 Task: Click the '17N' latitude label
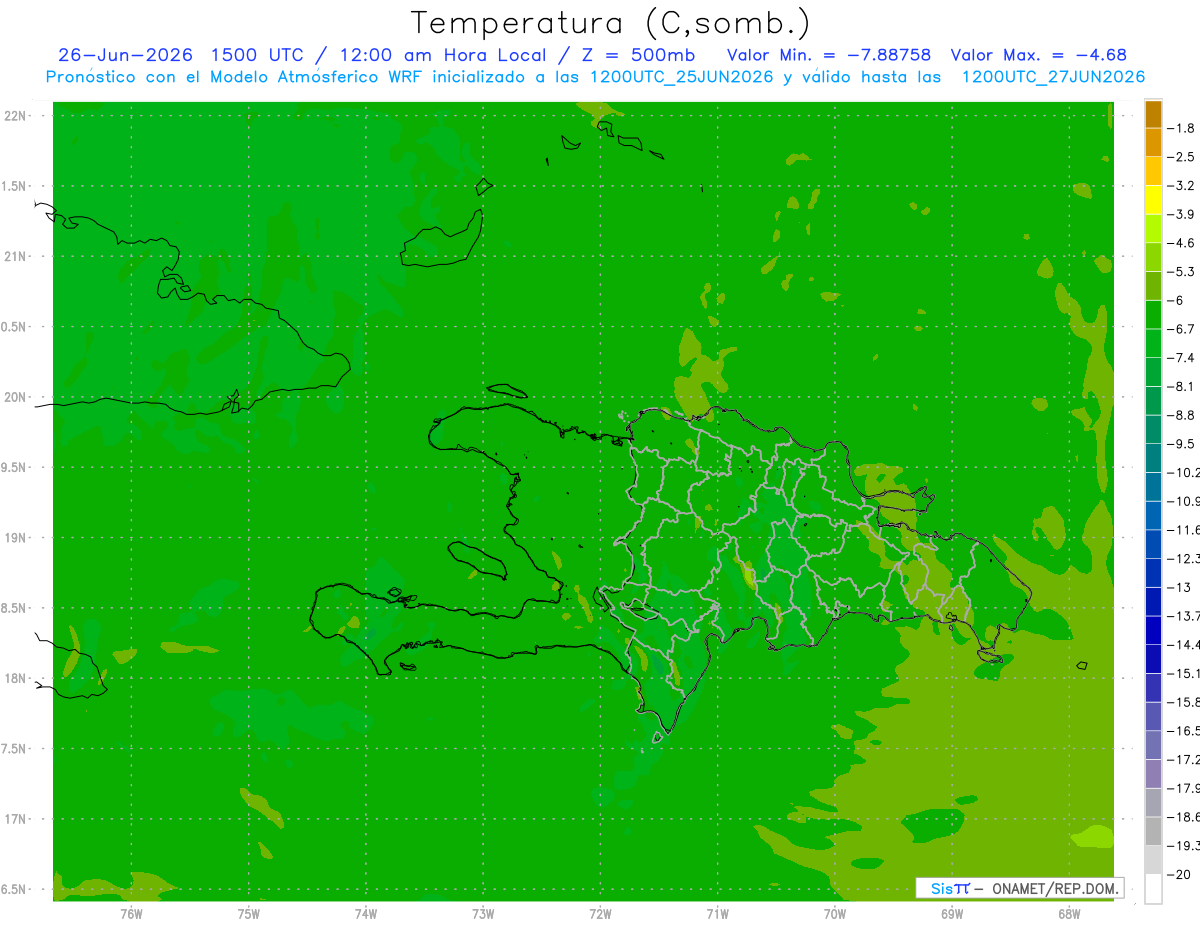point(16,819)
